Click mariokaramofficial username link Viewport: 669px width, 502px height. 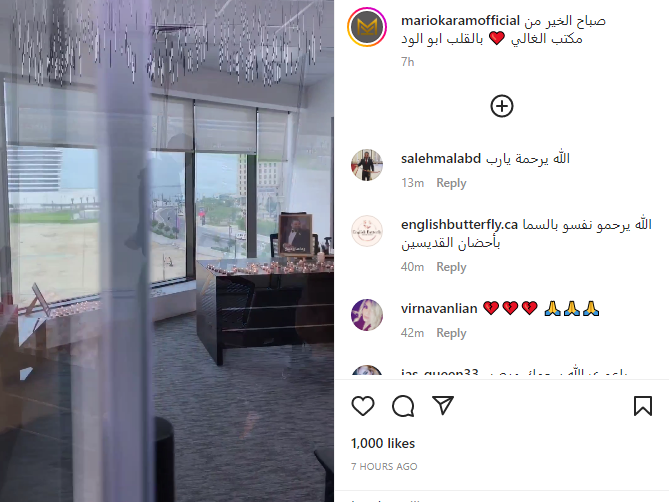(x=460, y=20)
